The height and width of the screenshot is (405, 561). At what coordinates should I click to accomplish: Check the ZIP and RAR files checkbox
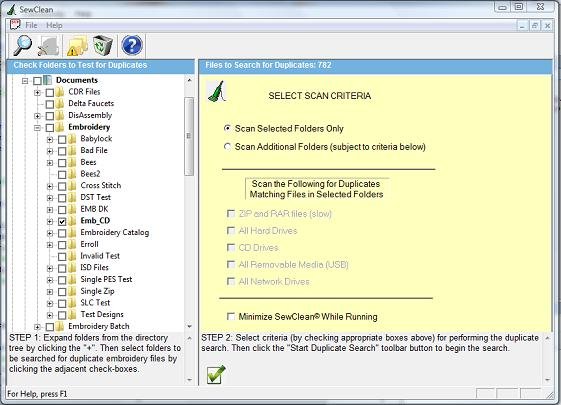pos(231,214)
